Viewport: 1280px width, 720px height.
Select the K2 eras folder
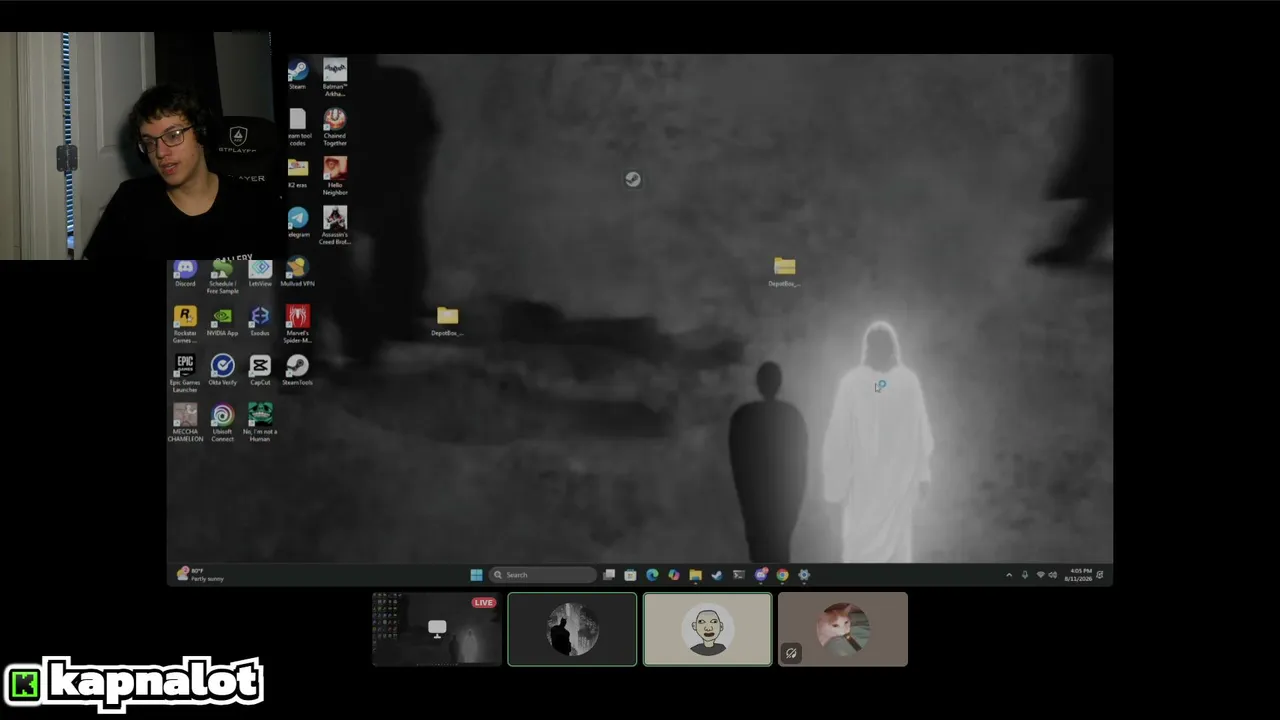(298, 172)
